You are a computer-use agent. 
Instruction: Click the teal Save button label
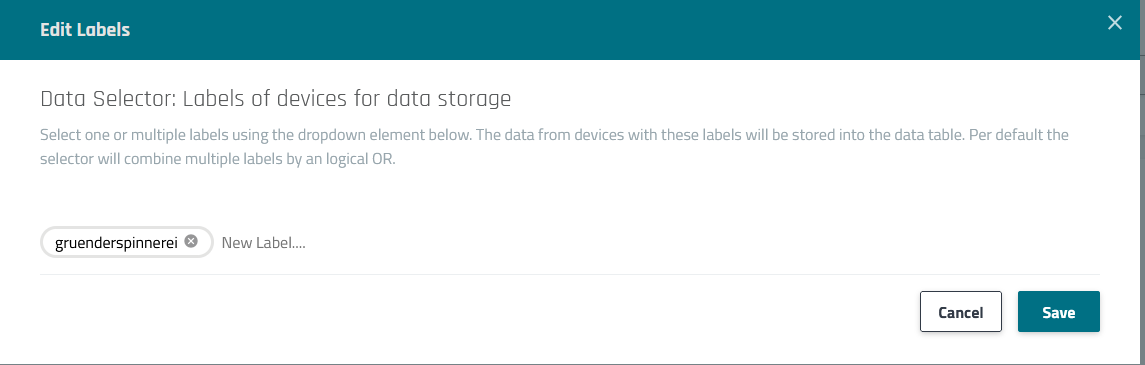pyautogui.click(x=1058, y=313)
